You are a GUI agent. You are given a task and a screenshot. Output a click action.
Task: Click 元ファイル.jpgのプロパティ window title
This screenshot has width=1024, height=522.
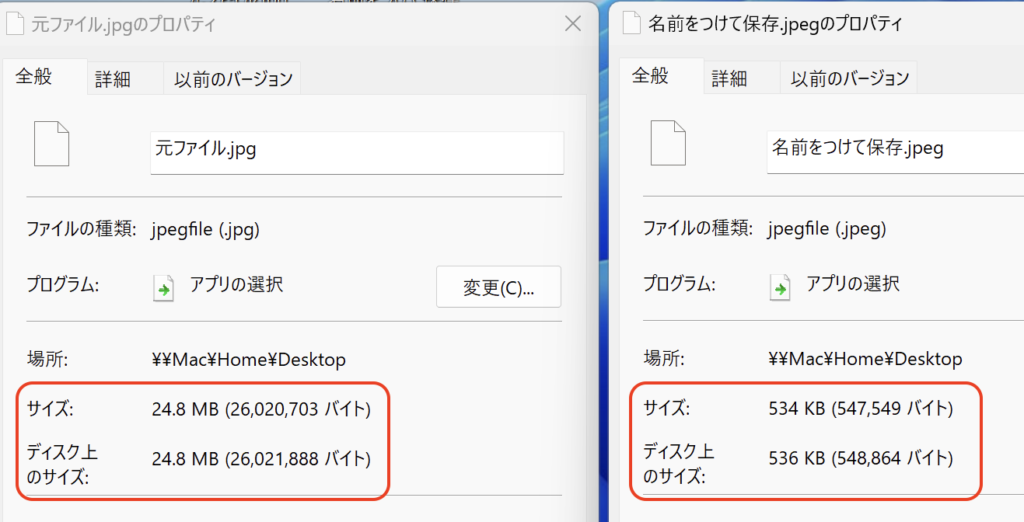tap(123, 24)
